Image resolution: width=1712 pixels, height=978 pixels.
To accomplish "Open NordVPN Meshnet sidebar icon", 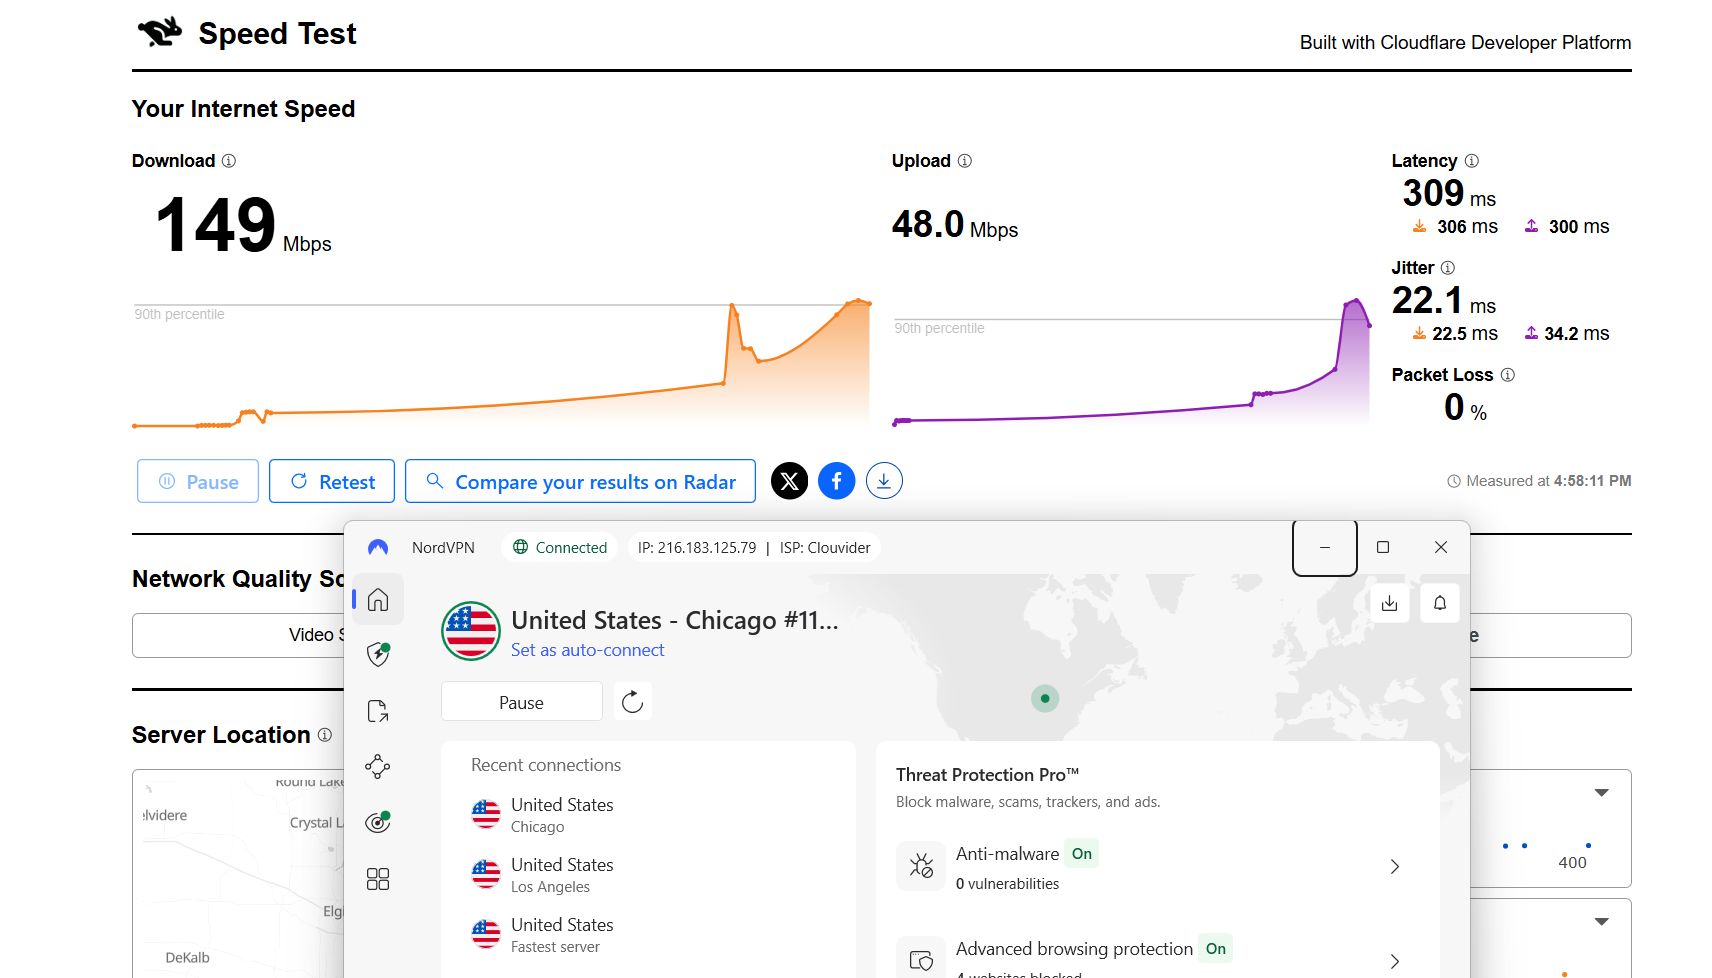I will click(378, 767).
